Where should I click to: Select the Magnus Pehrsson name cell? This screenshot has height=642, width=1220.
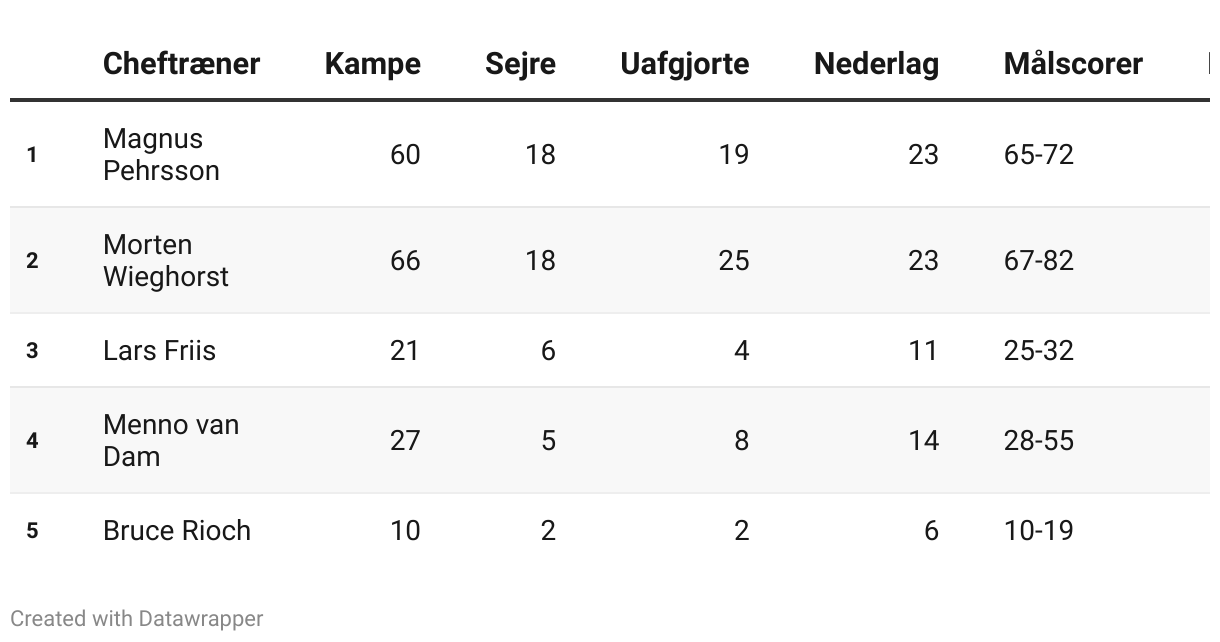(x=161, y=154)
